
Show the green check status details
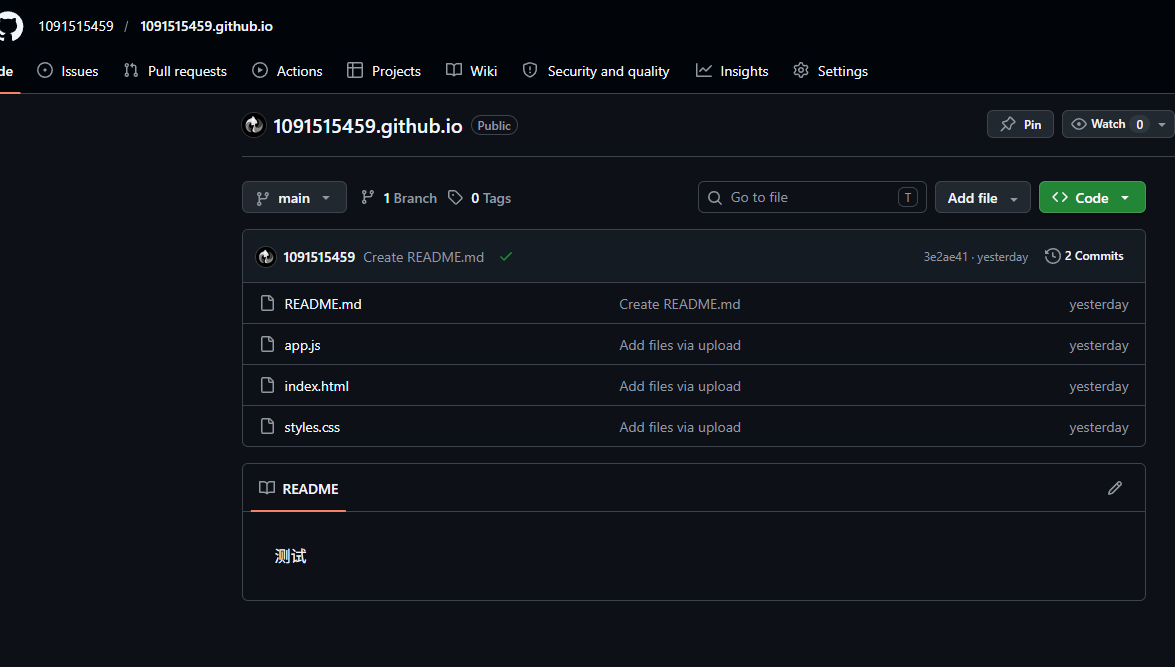506,256
